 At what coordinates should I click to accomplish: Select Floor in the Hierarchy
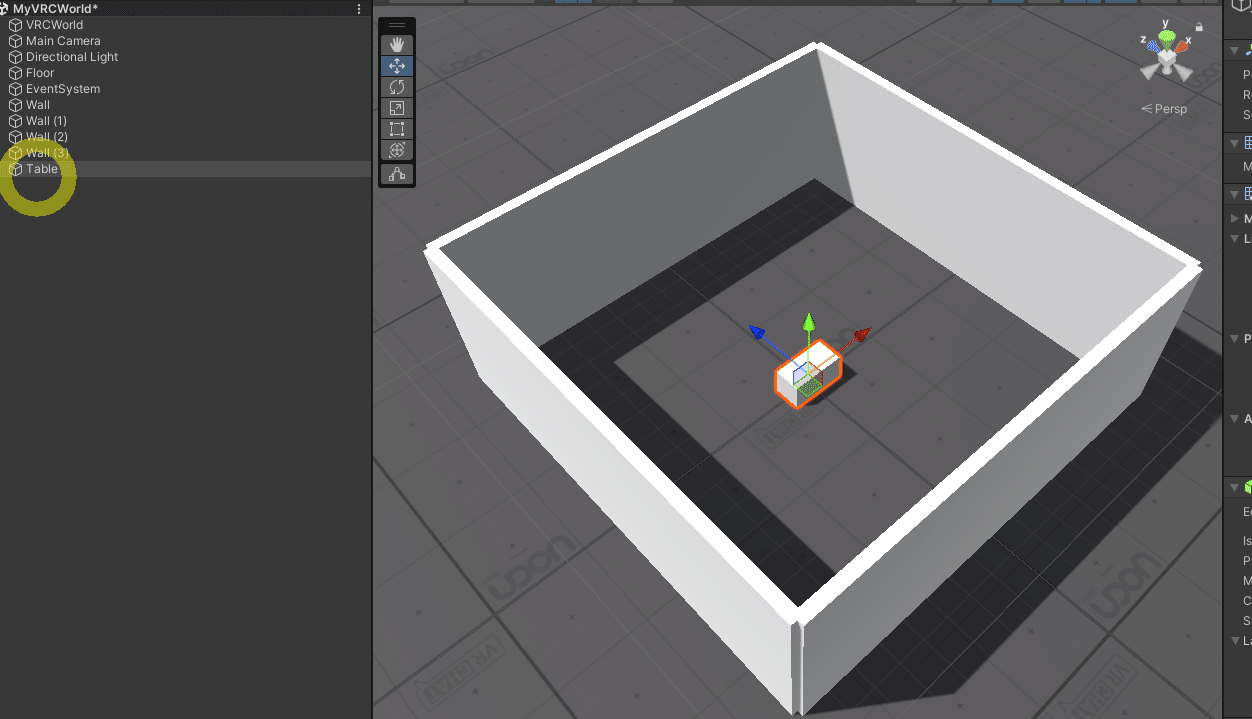pyautogui.click(x=185, y=73)
